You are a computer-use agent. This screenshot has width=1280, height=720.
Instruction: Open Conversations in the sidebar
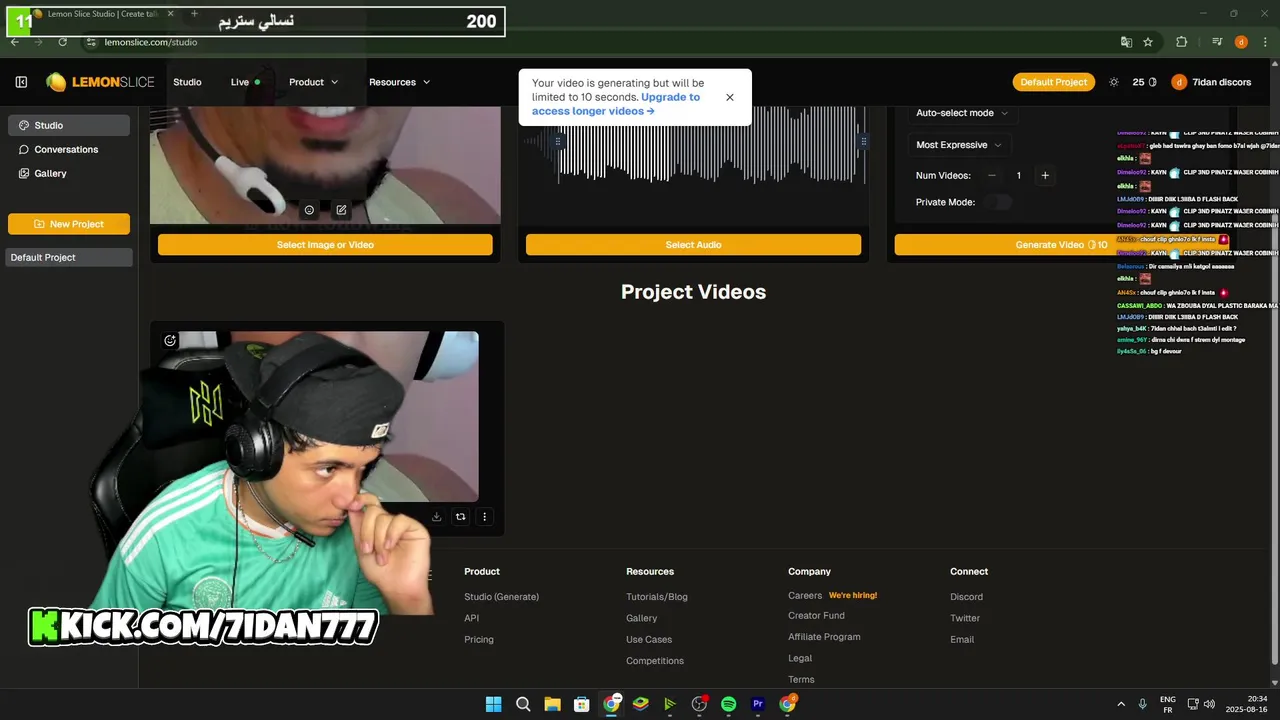pyautogui.click(x=69, y=149)
